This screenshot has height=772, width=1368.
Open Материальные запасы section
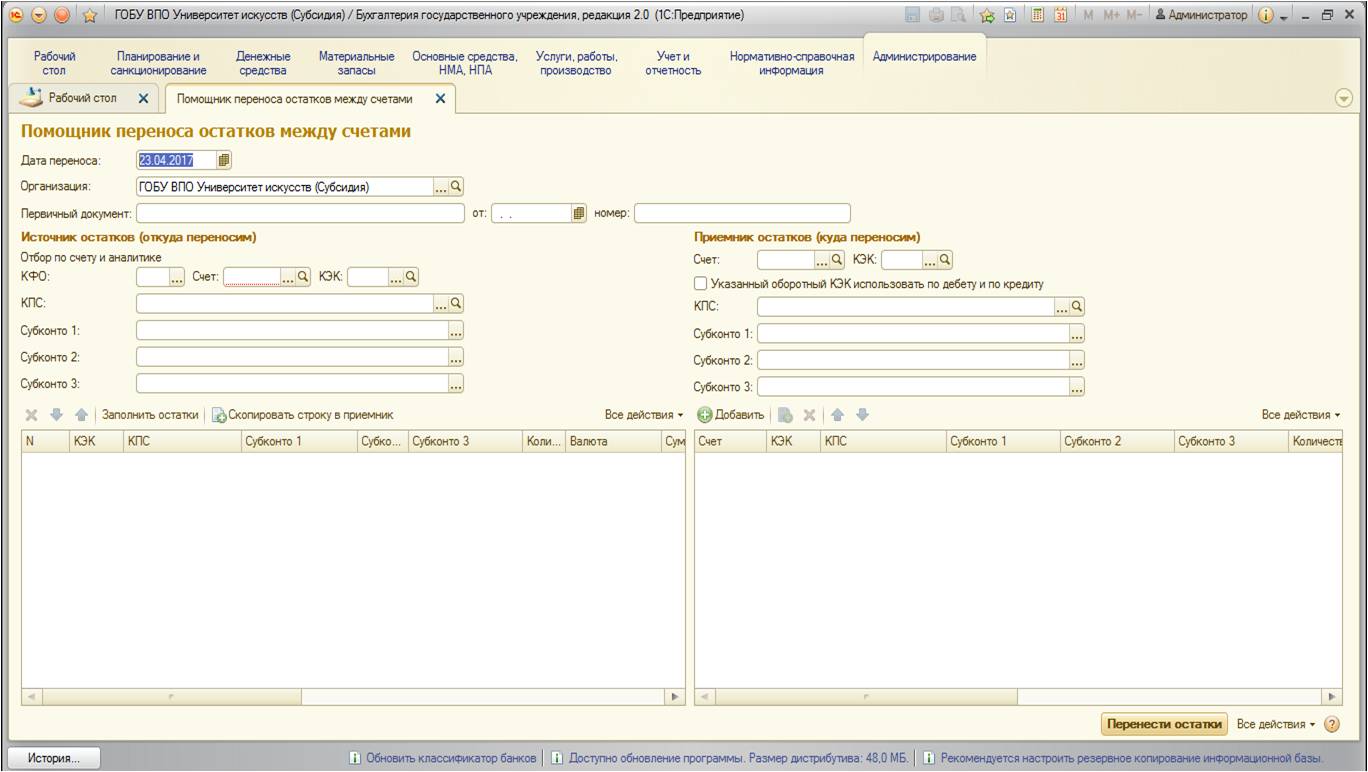tap(356, 63)
